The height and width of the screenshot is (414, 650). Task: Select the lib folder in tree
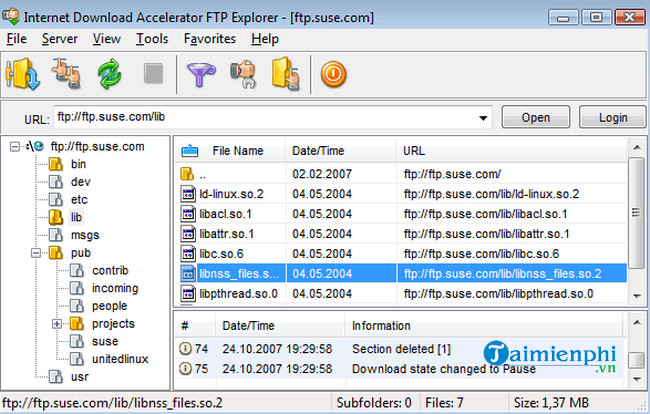(x=76, y=217)
